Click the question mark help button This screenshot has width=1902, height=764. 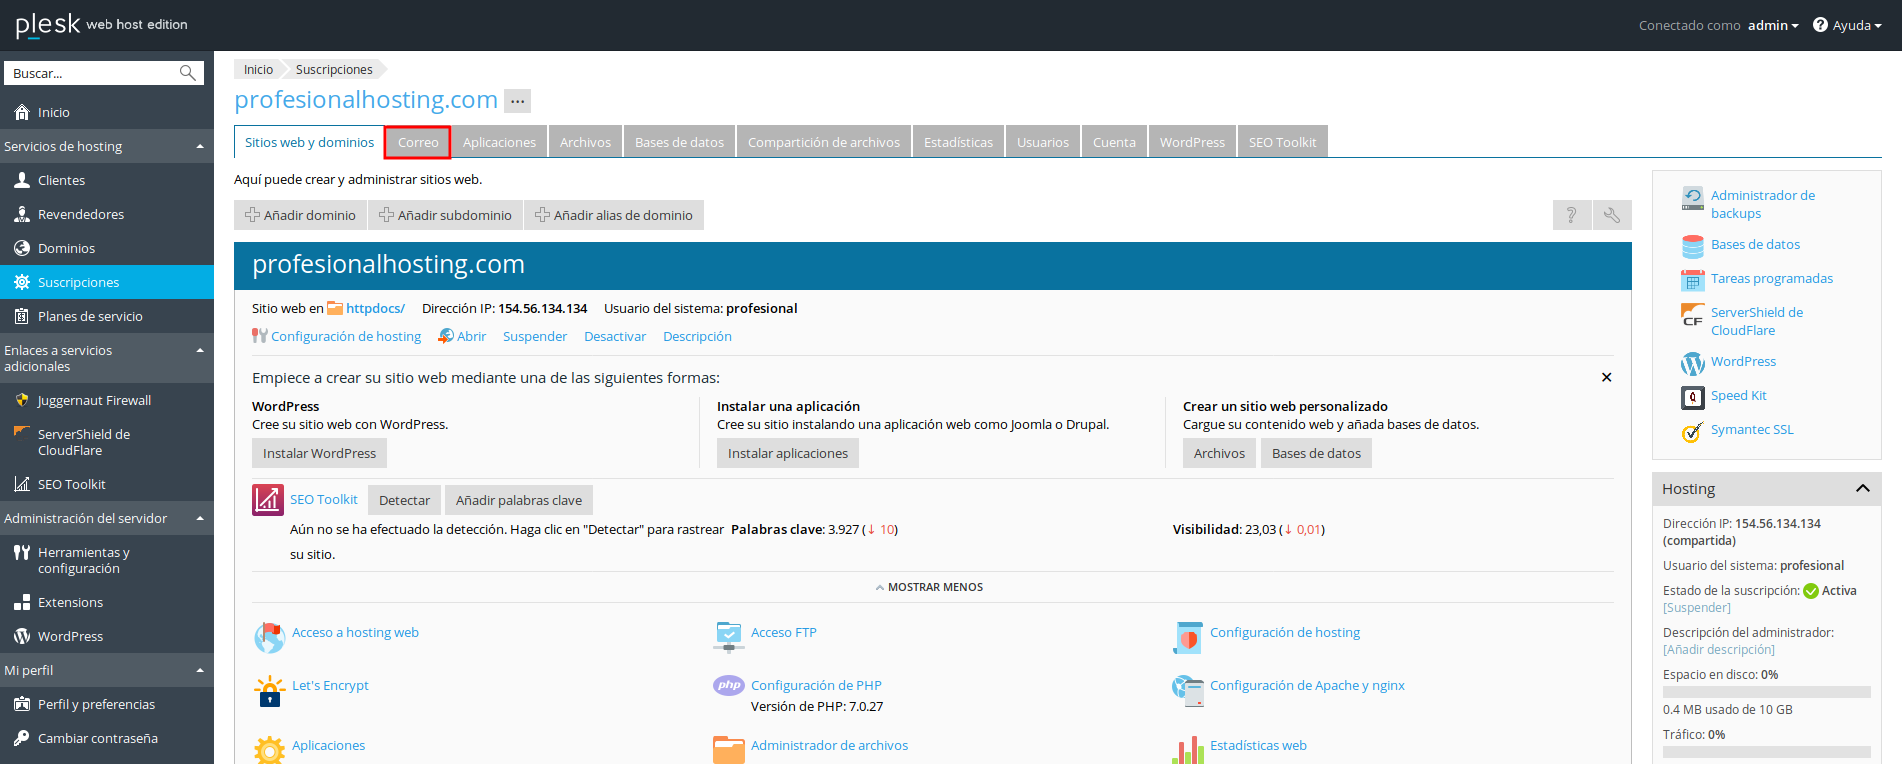point(1572,215)
